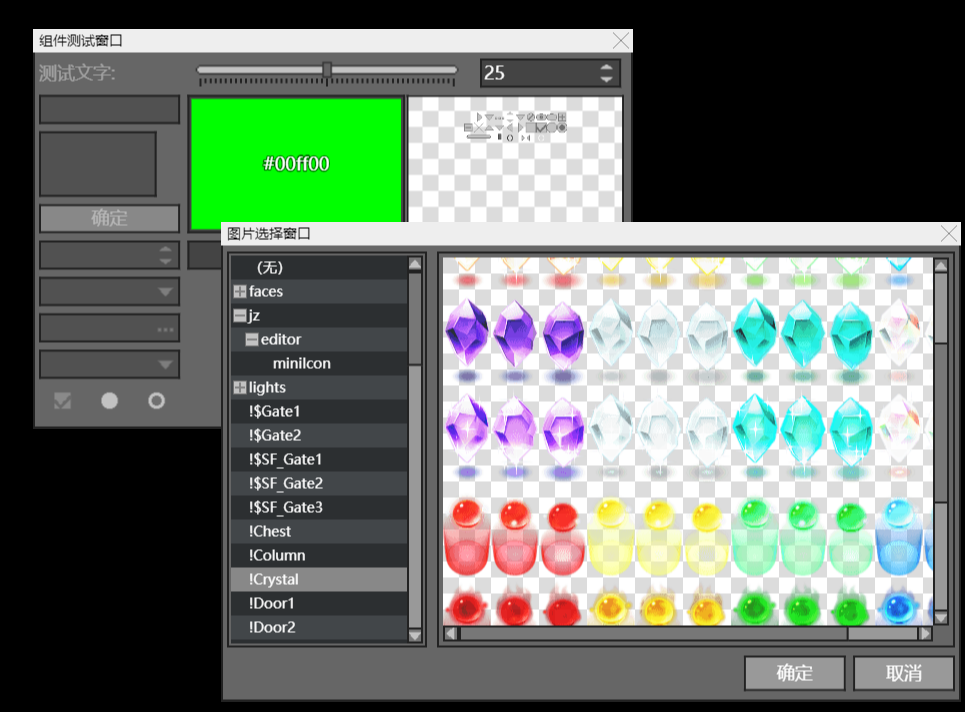Click the file tree's scroll-down arrow
Screen dimensions: 965x712
pos(415,635)
